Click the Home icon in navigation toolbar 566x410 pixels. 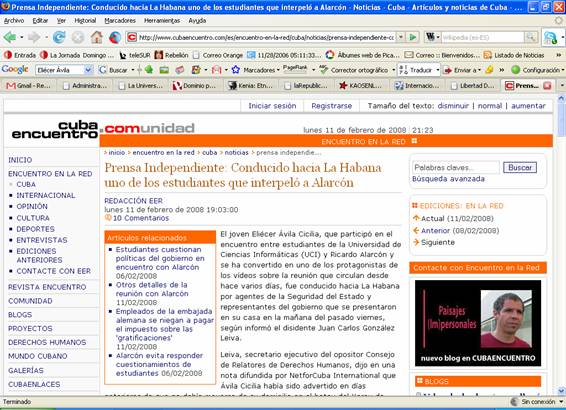[96, 37]
